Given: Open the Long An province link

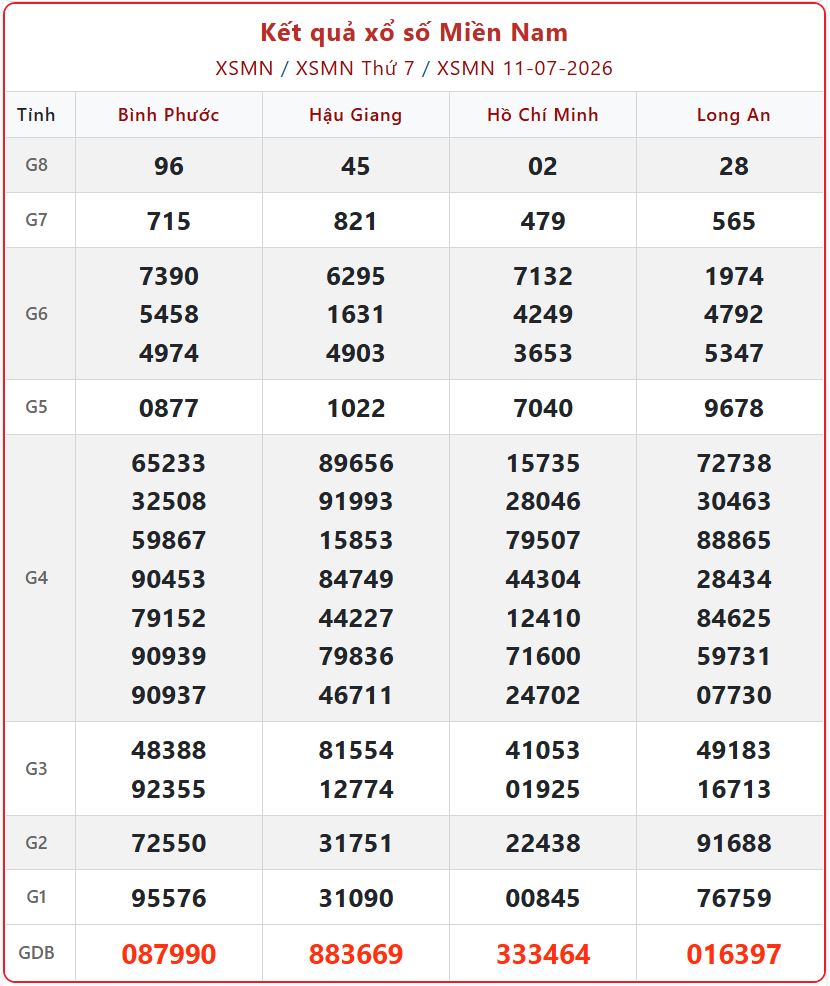Looking at the screenshot, I should 733,115.
